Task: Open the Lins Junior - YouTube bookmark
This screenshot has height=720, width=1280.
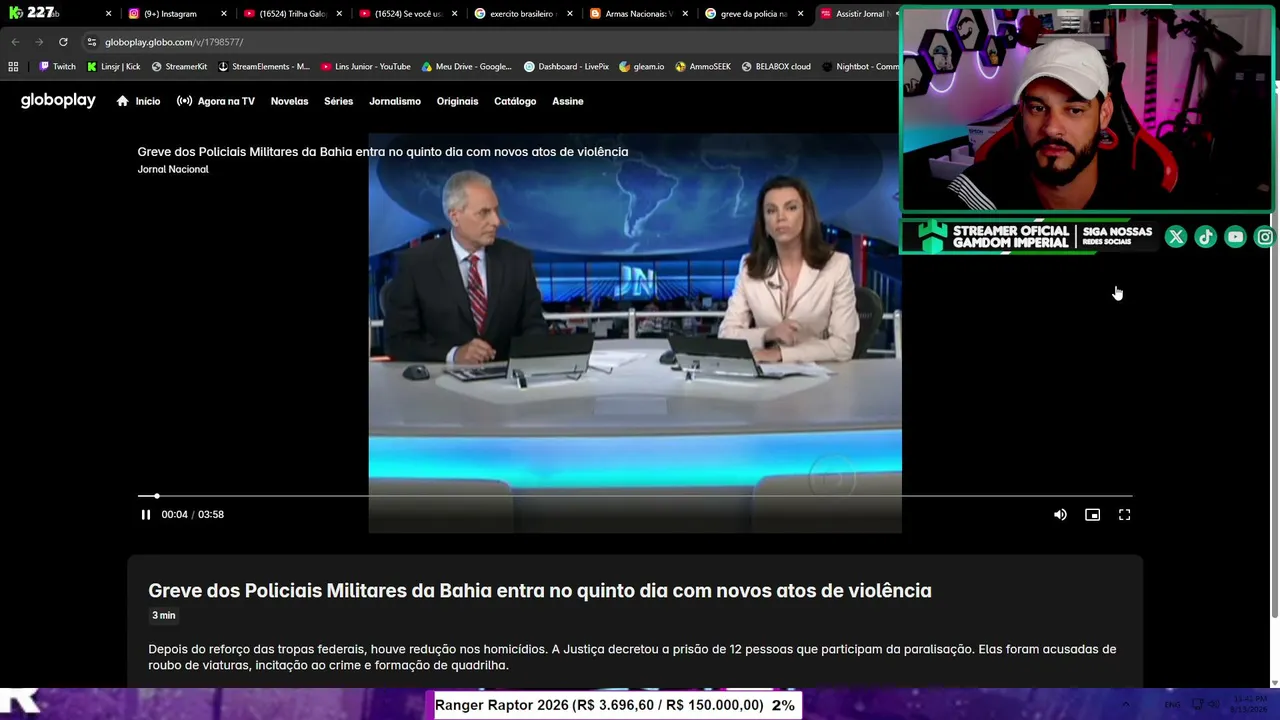Action: (366, 67)
